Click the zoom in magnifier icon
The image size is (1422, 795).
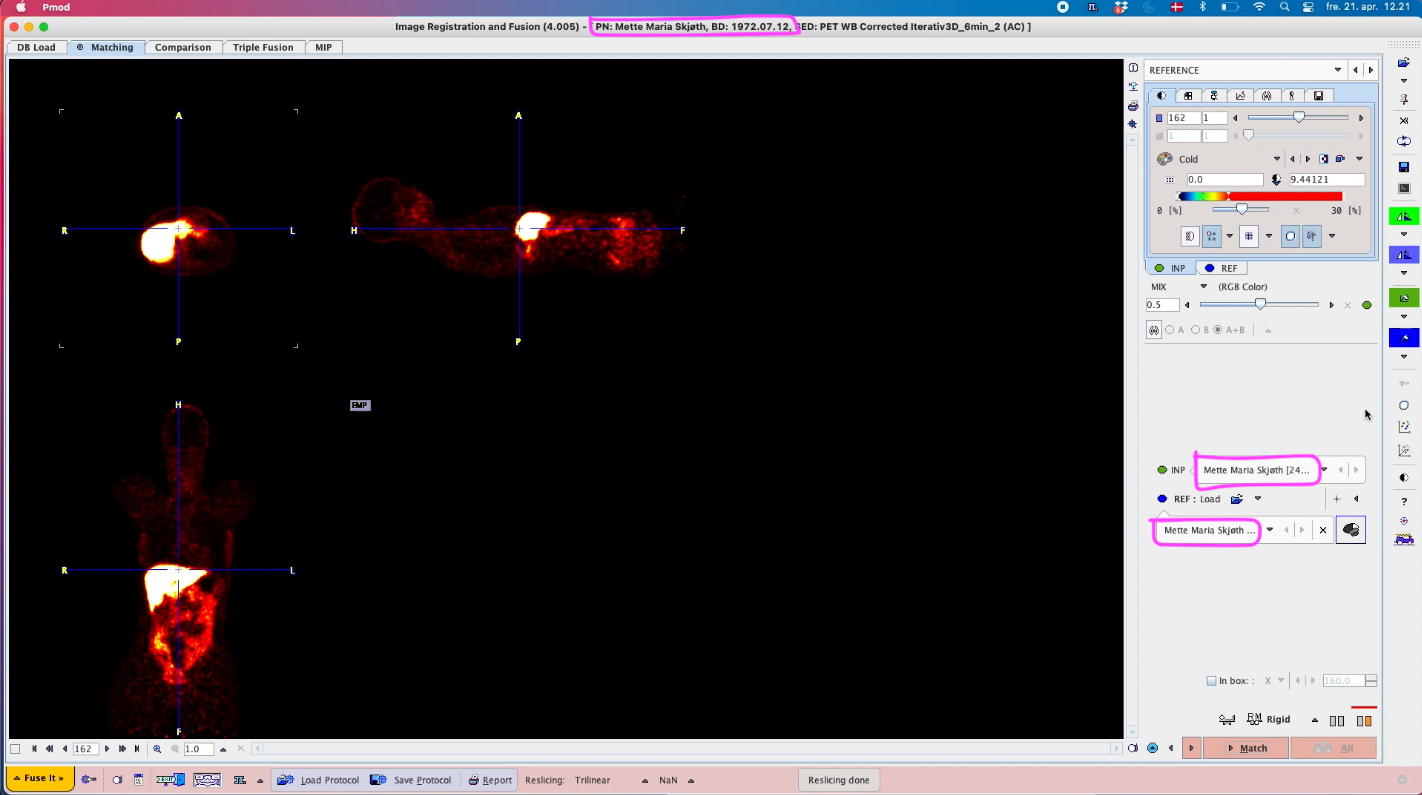tap(157, 749)
